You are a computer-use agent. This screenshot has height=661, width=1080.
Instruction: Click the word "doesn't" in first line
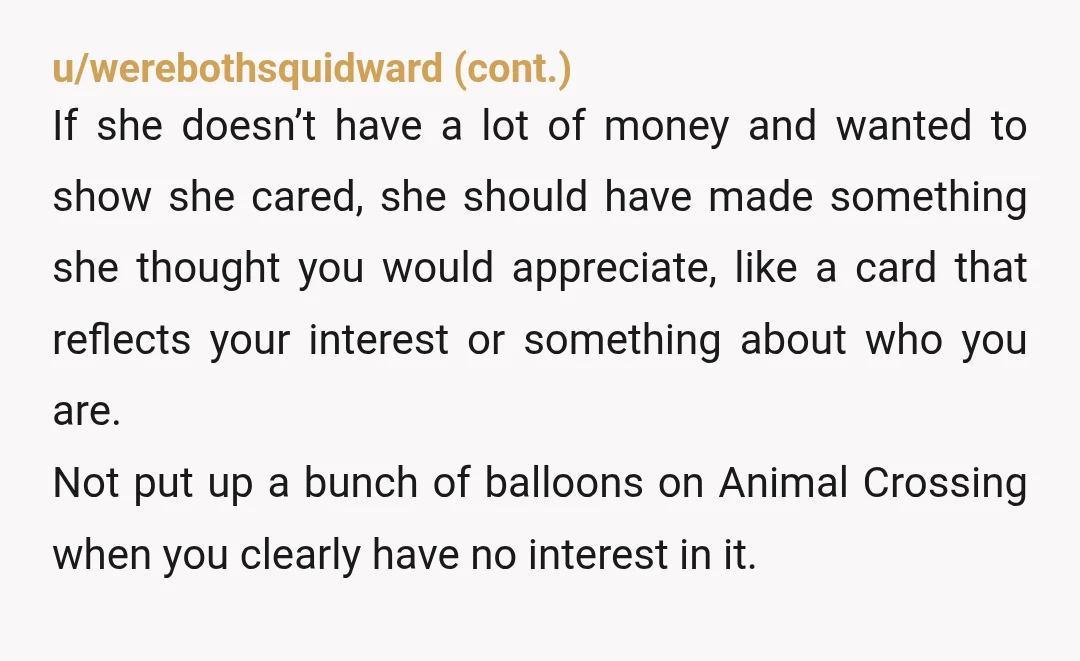pyautogui.click(x=248, y=127)
